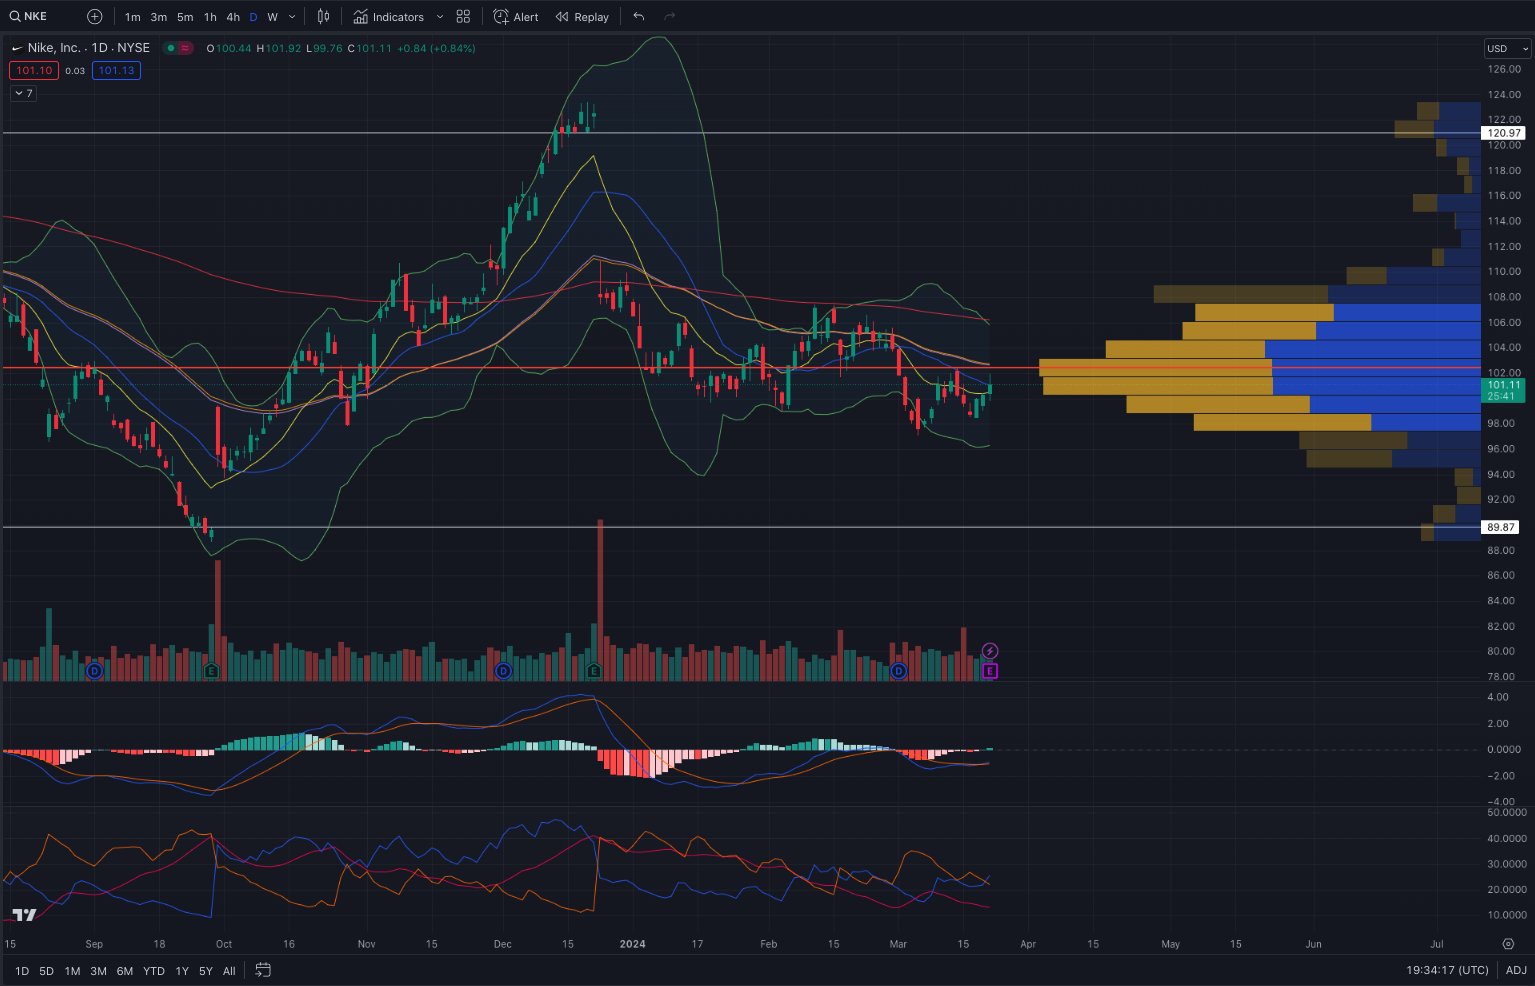Viewport: 1535px width, 986px height.
Task: Set chart range to 1M
Action: point(72,971)
